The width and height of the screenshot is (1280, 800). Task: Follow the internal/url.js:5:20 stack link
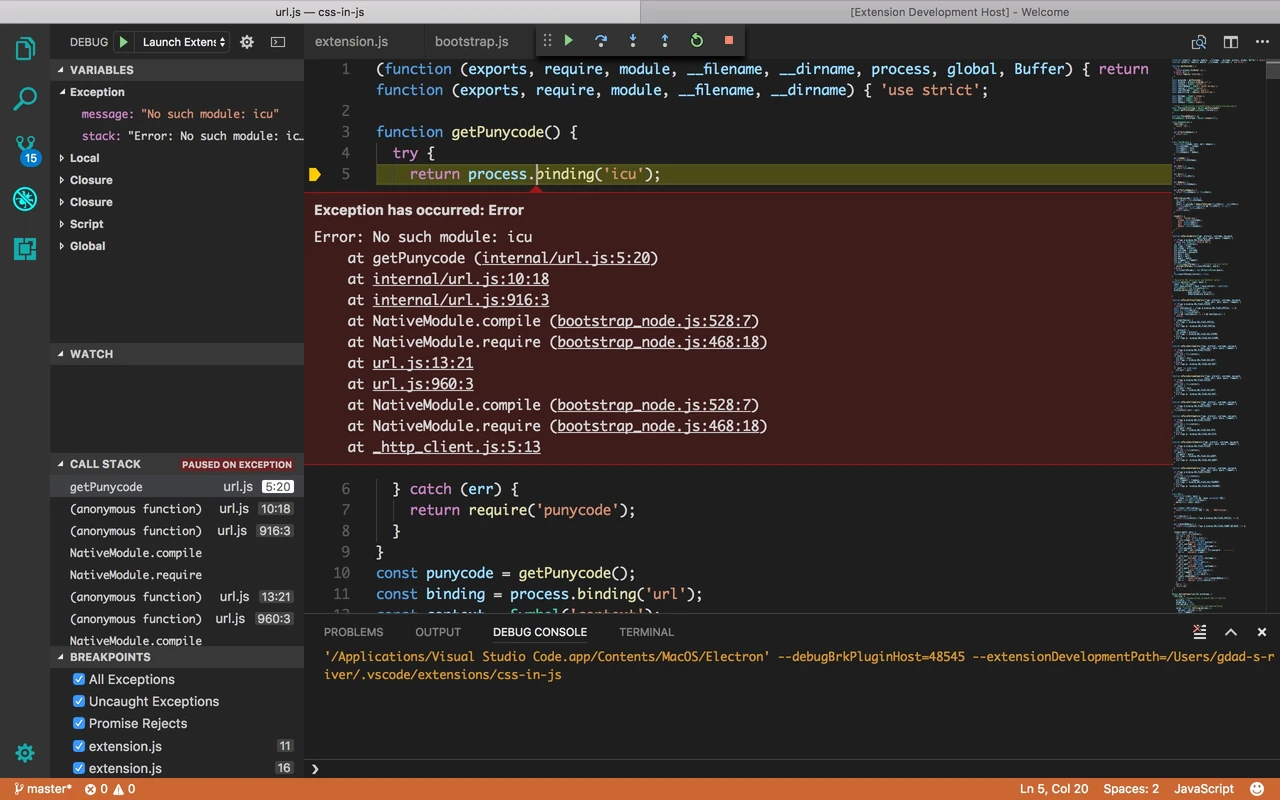(x=566, y=258)
